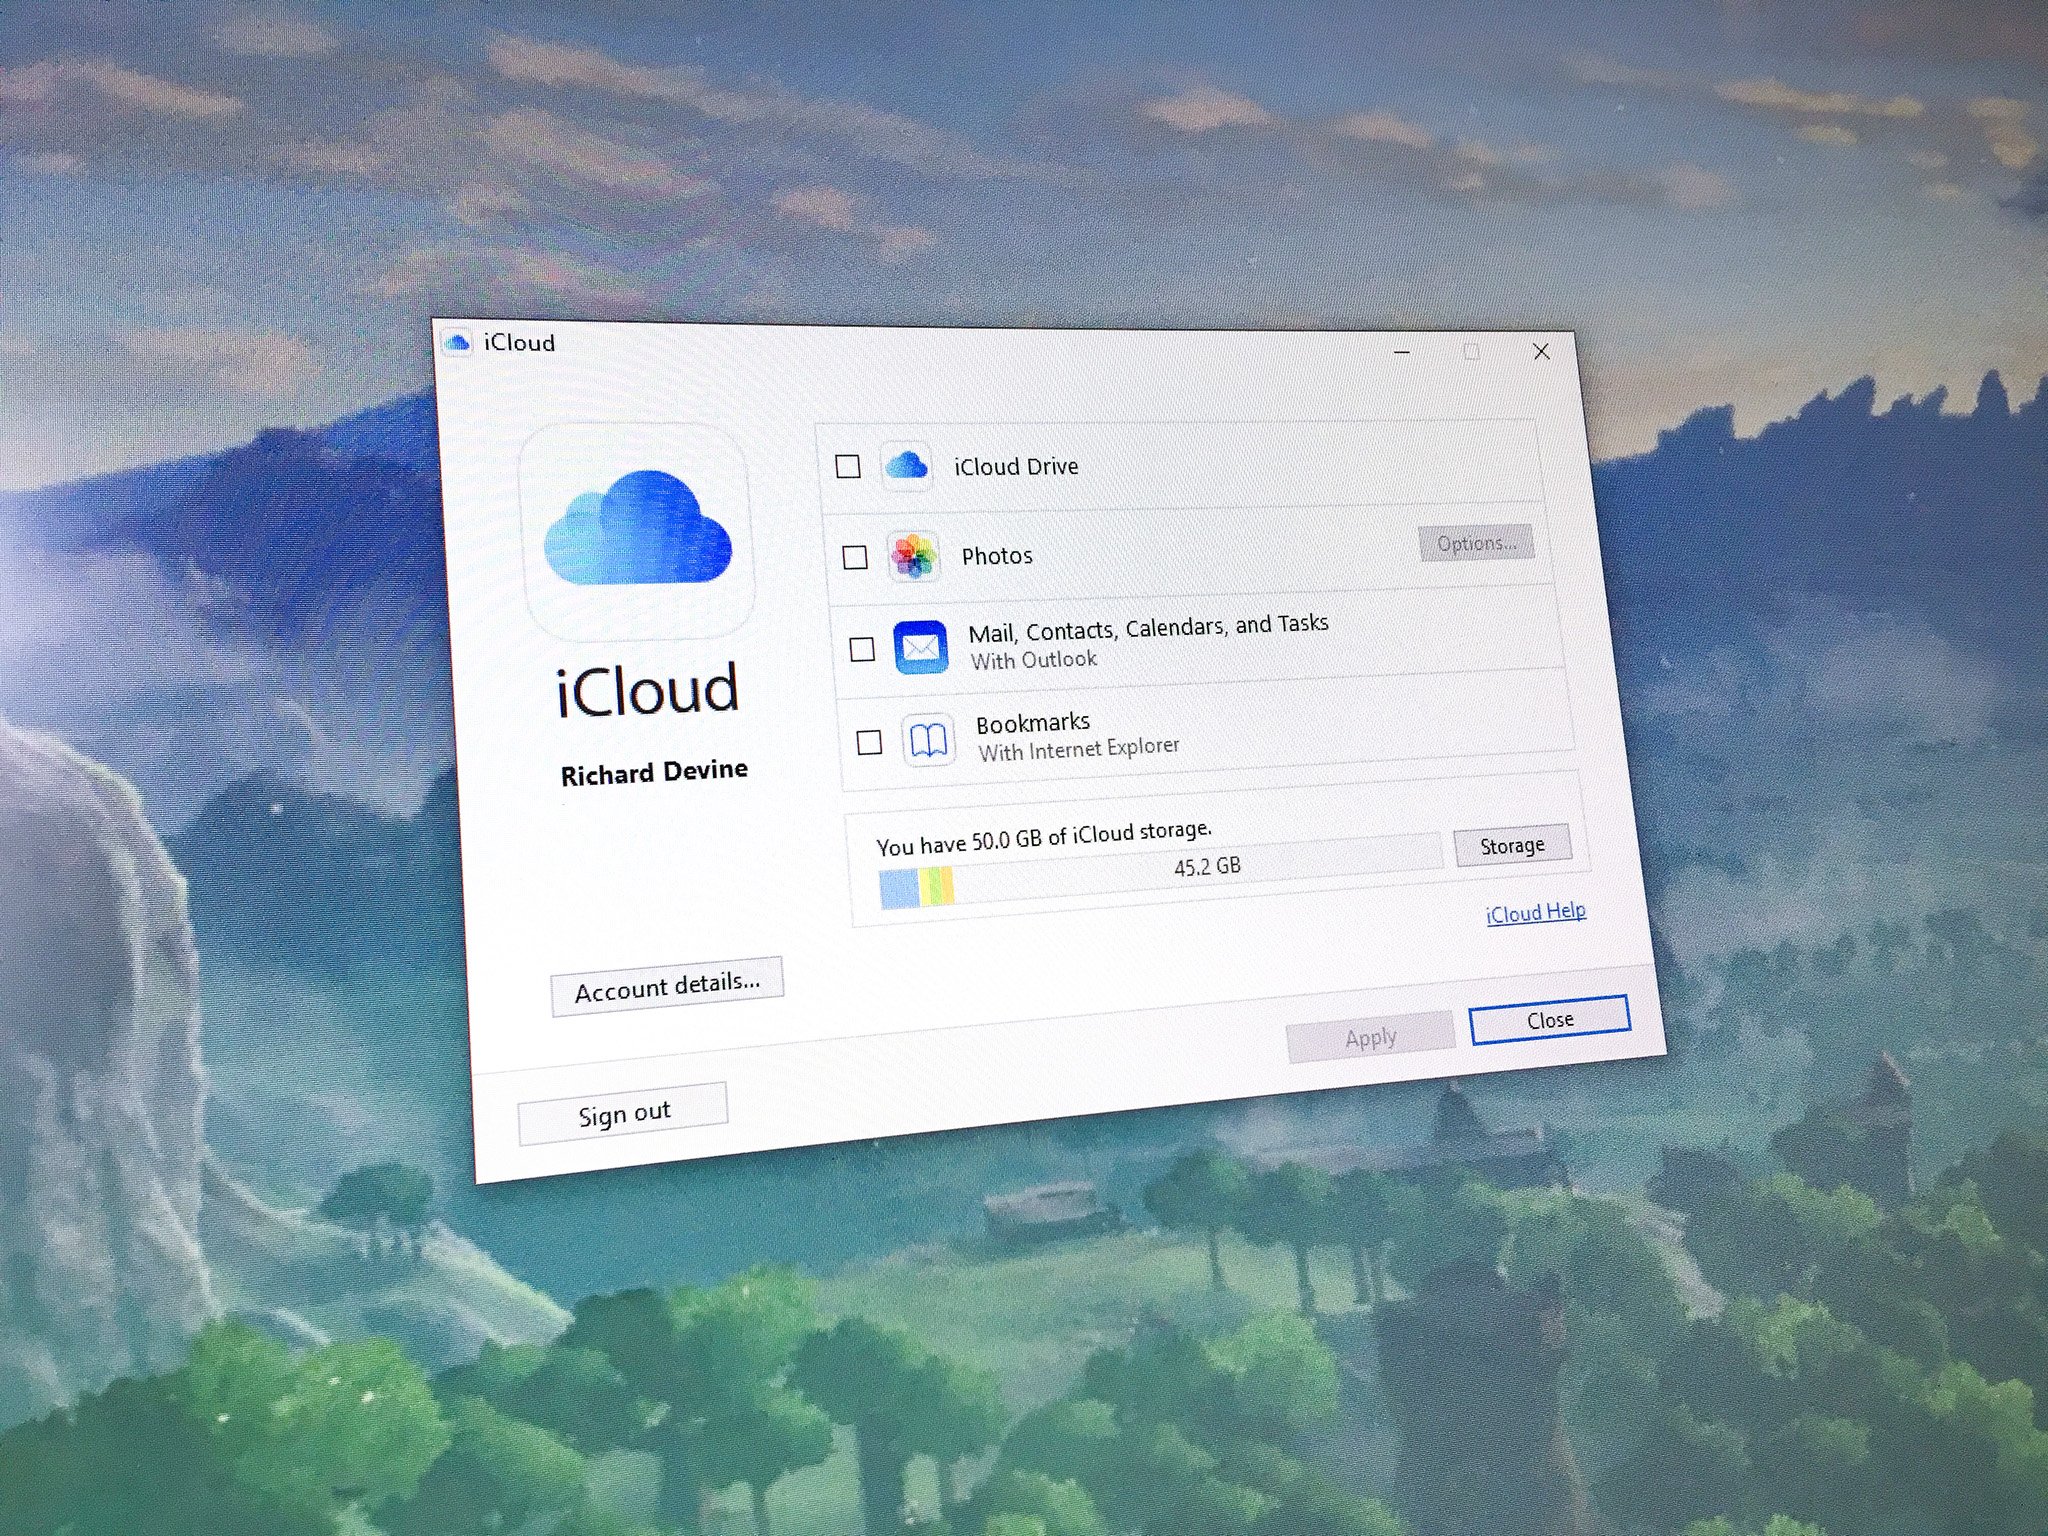Enable the Photos sync checkbox
Screen dimensions: 2048x1536
853,557
